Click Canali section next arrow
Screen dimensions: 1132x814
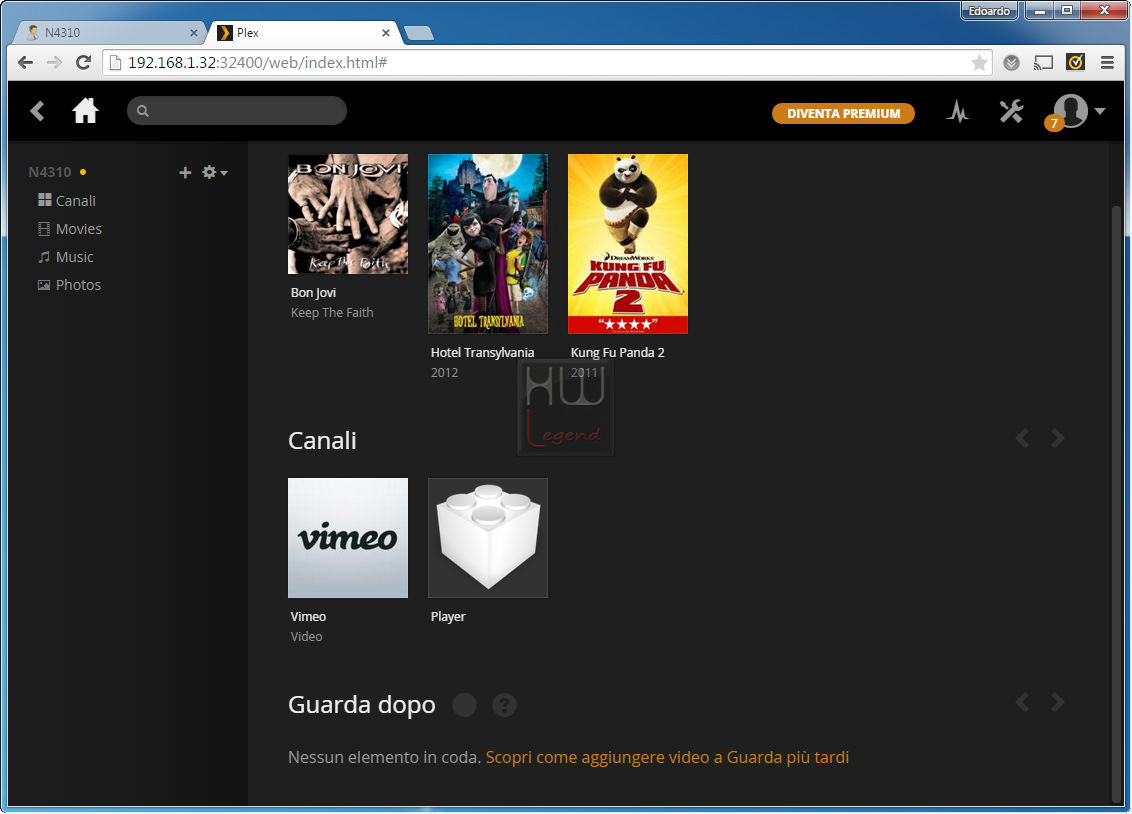1058,438
